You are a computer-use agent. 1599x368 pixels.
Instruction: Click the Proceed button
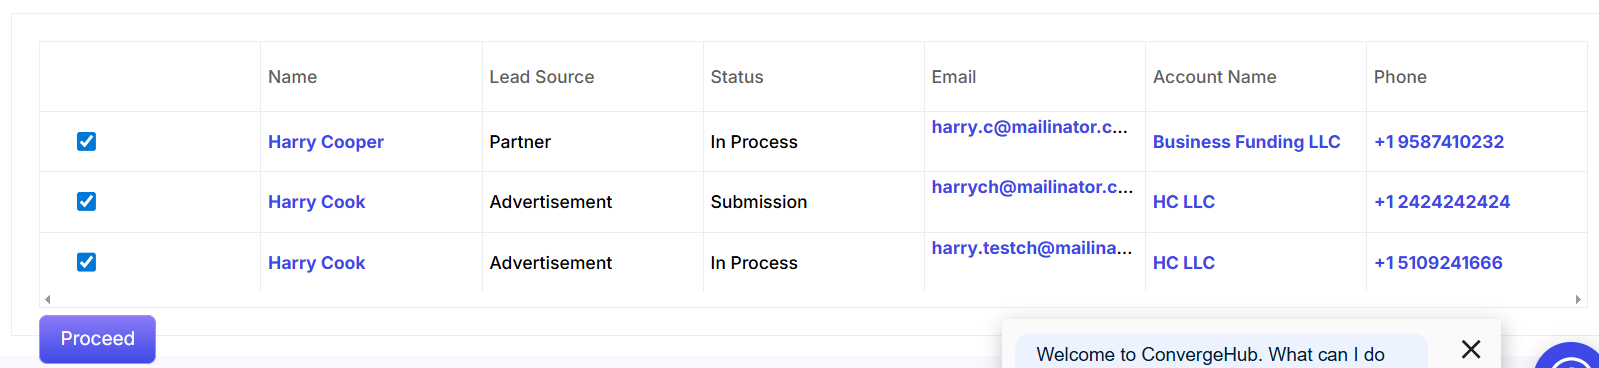tap(97, 339)
